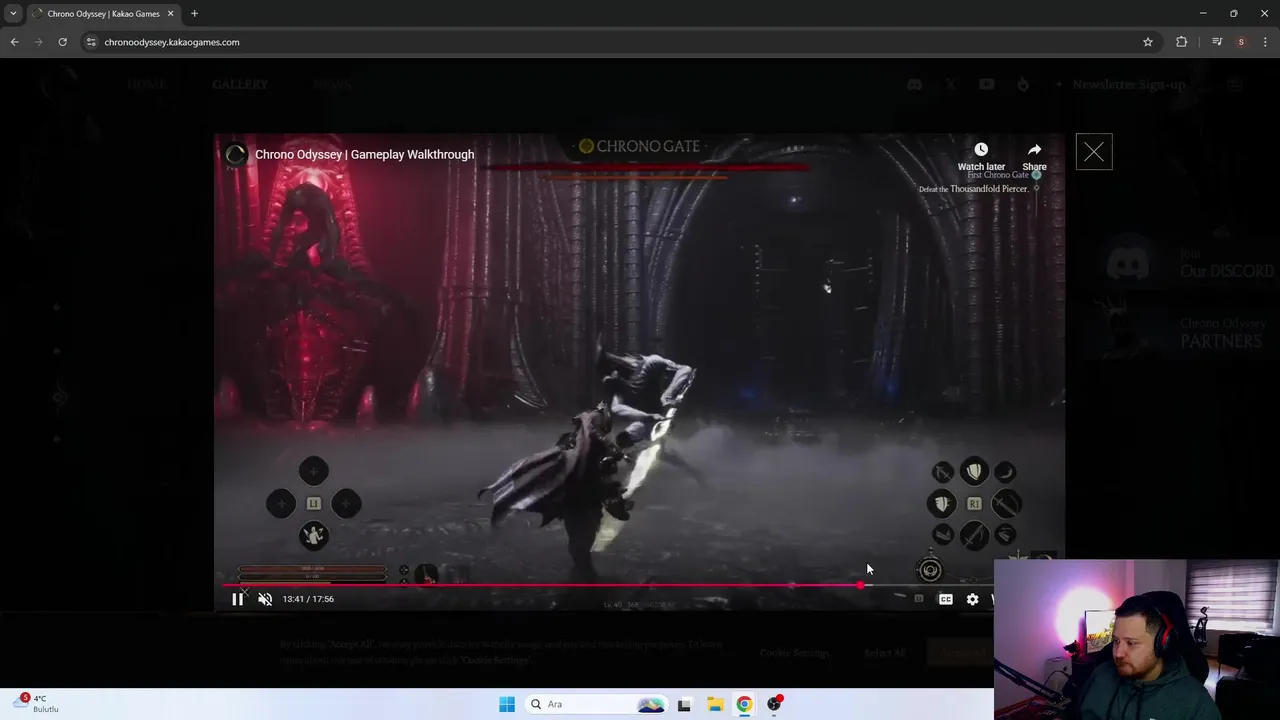Viewport: 1280px width, 720px height.
Task: Open the channel avatar on the video
Action: (x=236, y=154)
